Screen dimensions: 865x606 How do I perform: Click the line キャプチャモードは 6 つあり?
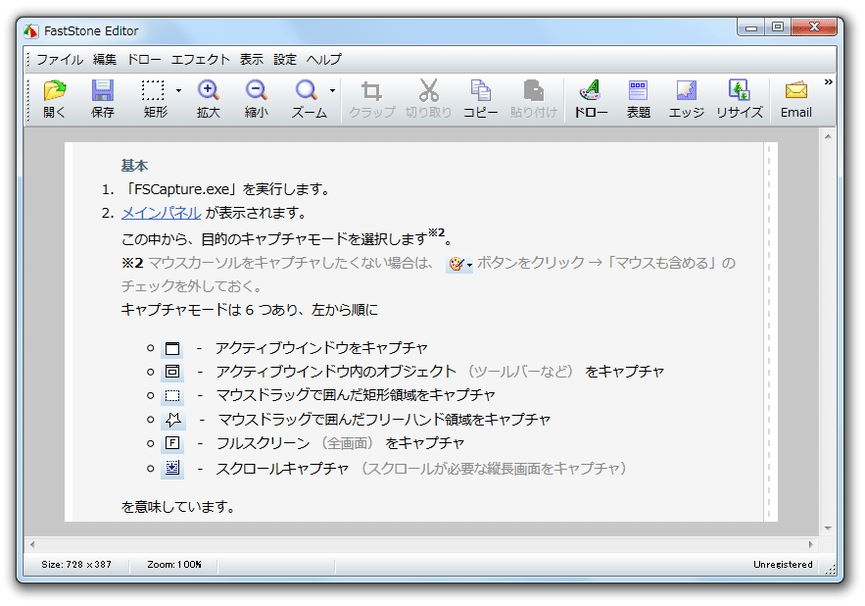[250, 310]
